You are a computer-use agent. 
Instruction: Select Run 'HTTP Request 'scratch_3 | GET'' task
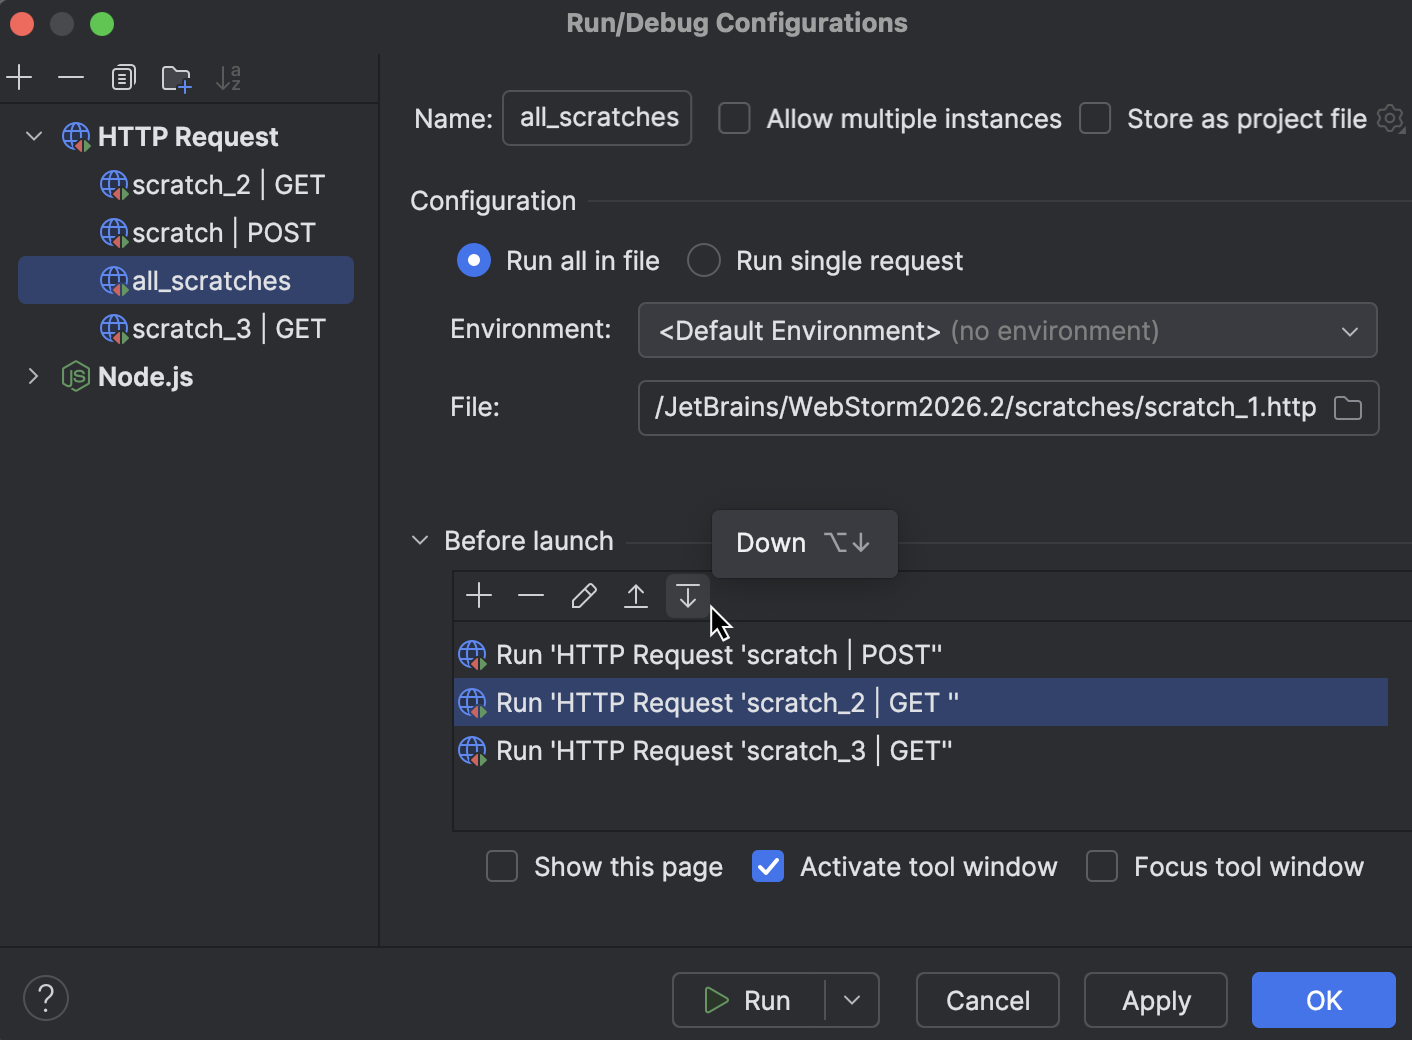tap(921, 751)
